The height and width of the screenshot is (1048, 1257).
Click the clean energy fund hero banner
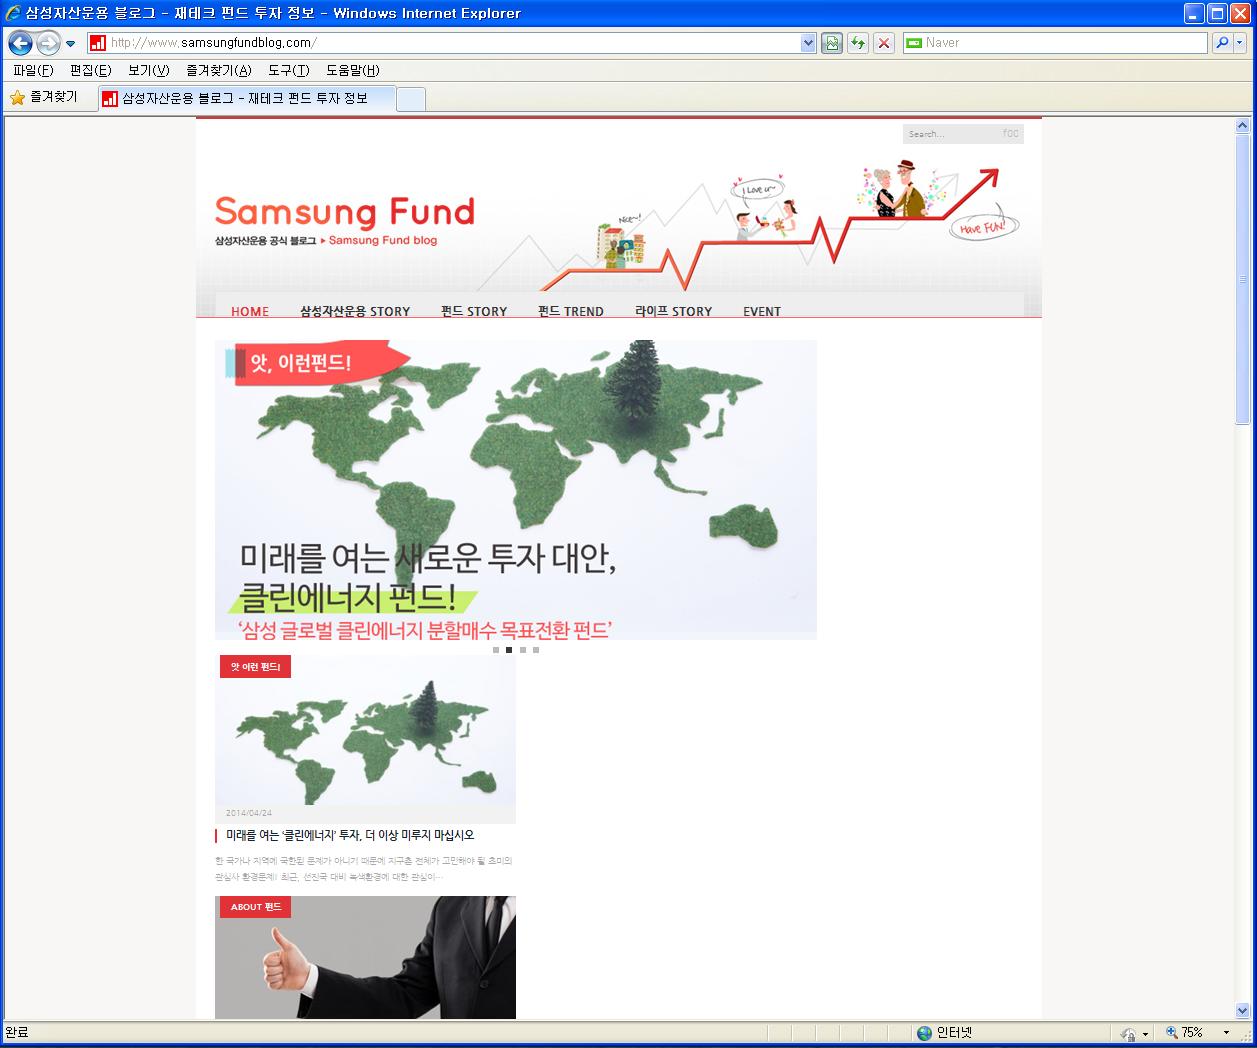pos(516,490)
